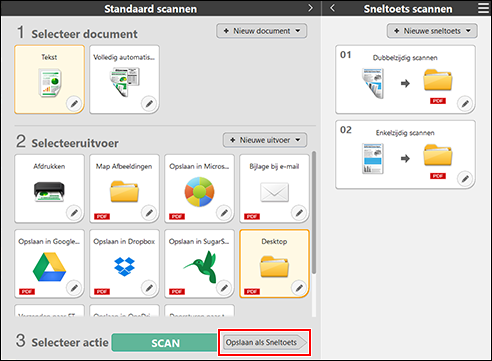Collapse left arrow beside Sneltoets scannen

coord(332,8)
